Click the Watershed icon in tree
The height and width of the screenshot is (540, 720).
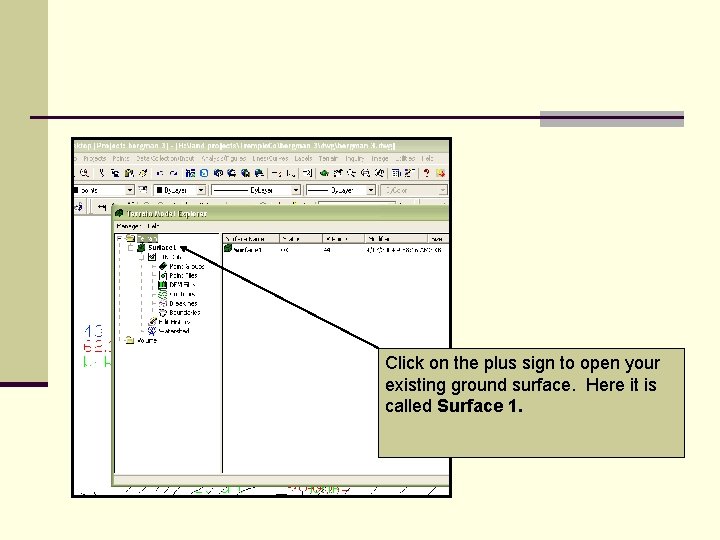pyautogui.click(x=152, y=331)
